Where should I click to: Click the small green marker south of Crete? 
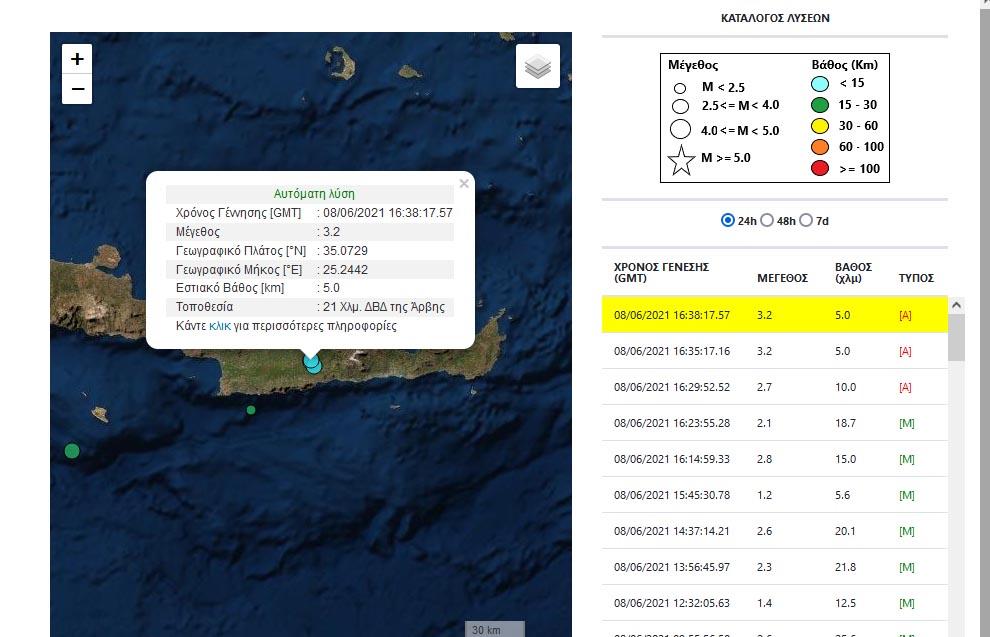pyautogui.click(x=251, y=410)
